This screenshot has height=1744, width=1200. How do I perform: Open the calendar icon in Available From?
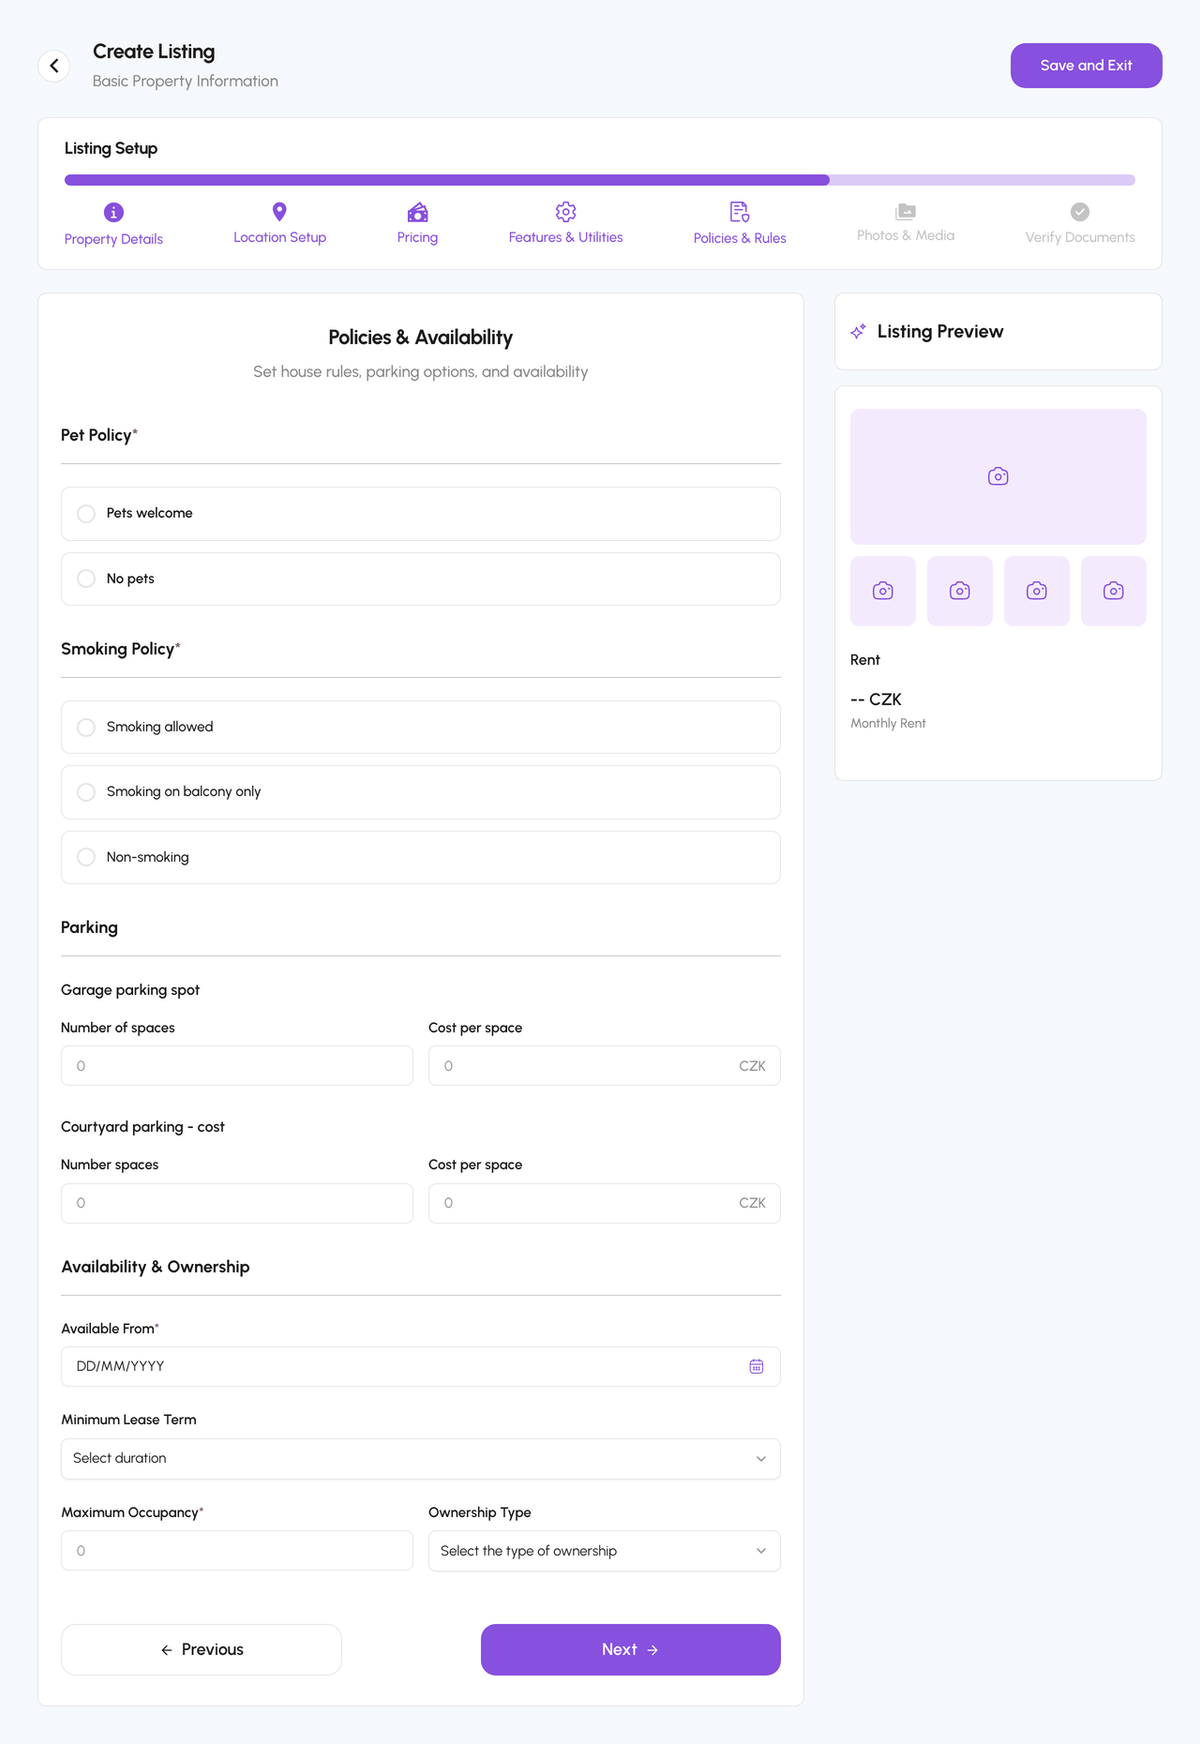pyautogui.click(x=757, y=1366)
